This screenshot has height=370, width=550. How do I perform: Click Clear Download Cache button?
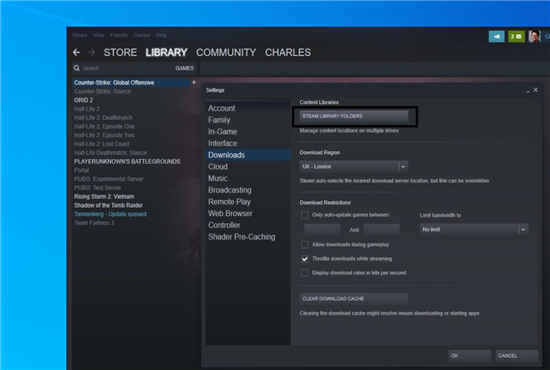click(354, 299)
